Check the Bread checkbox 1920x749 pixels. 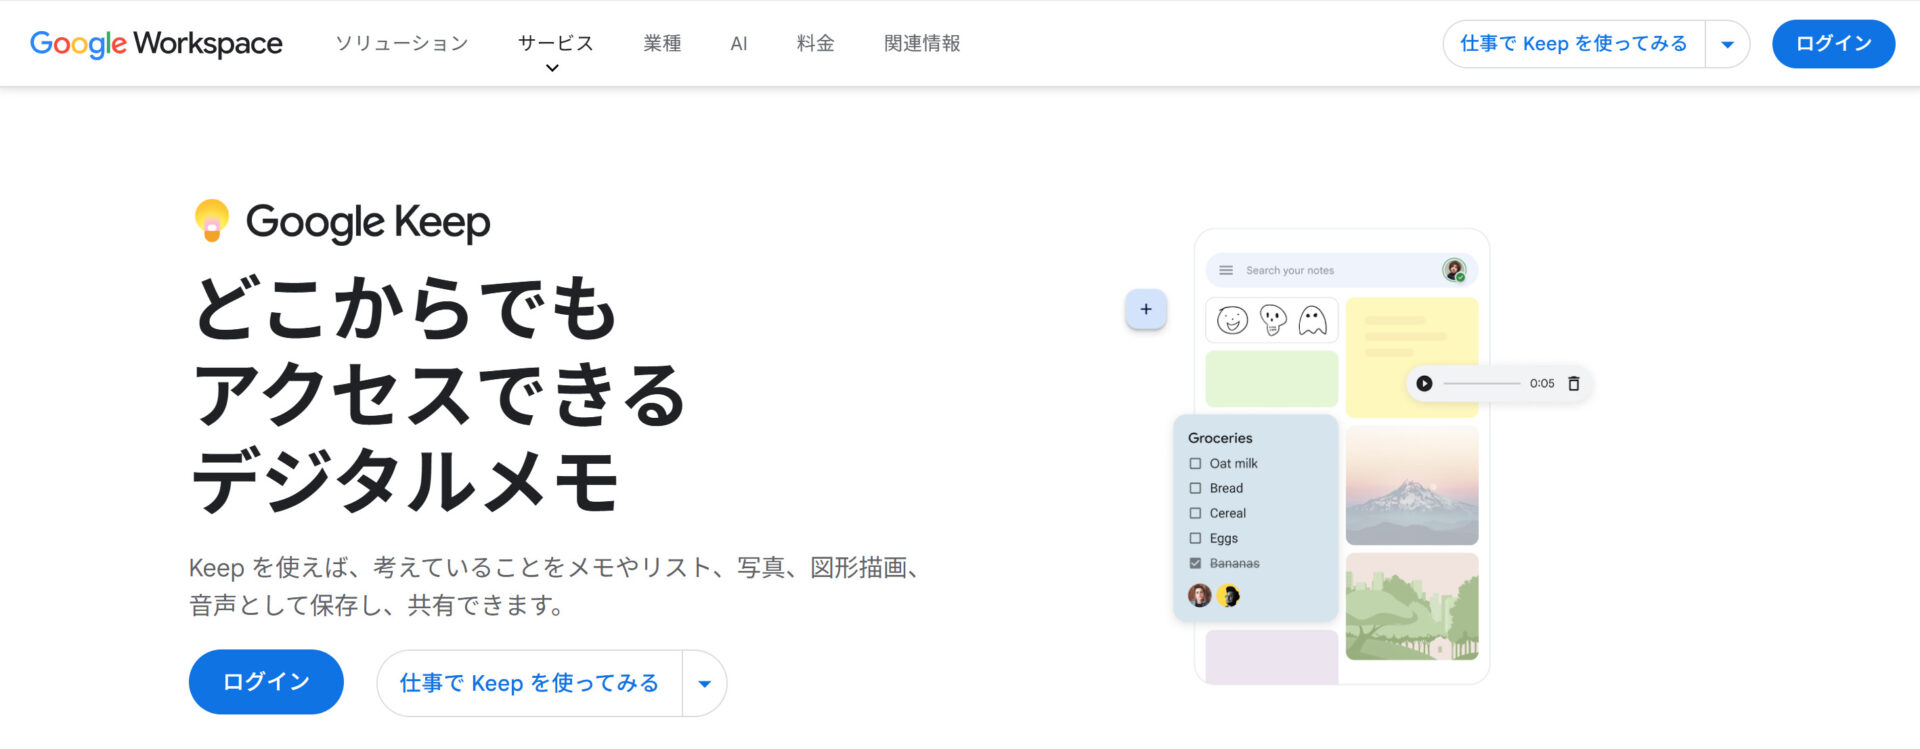coord(1195,488)
